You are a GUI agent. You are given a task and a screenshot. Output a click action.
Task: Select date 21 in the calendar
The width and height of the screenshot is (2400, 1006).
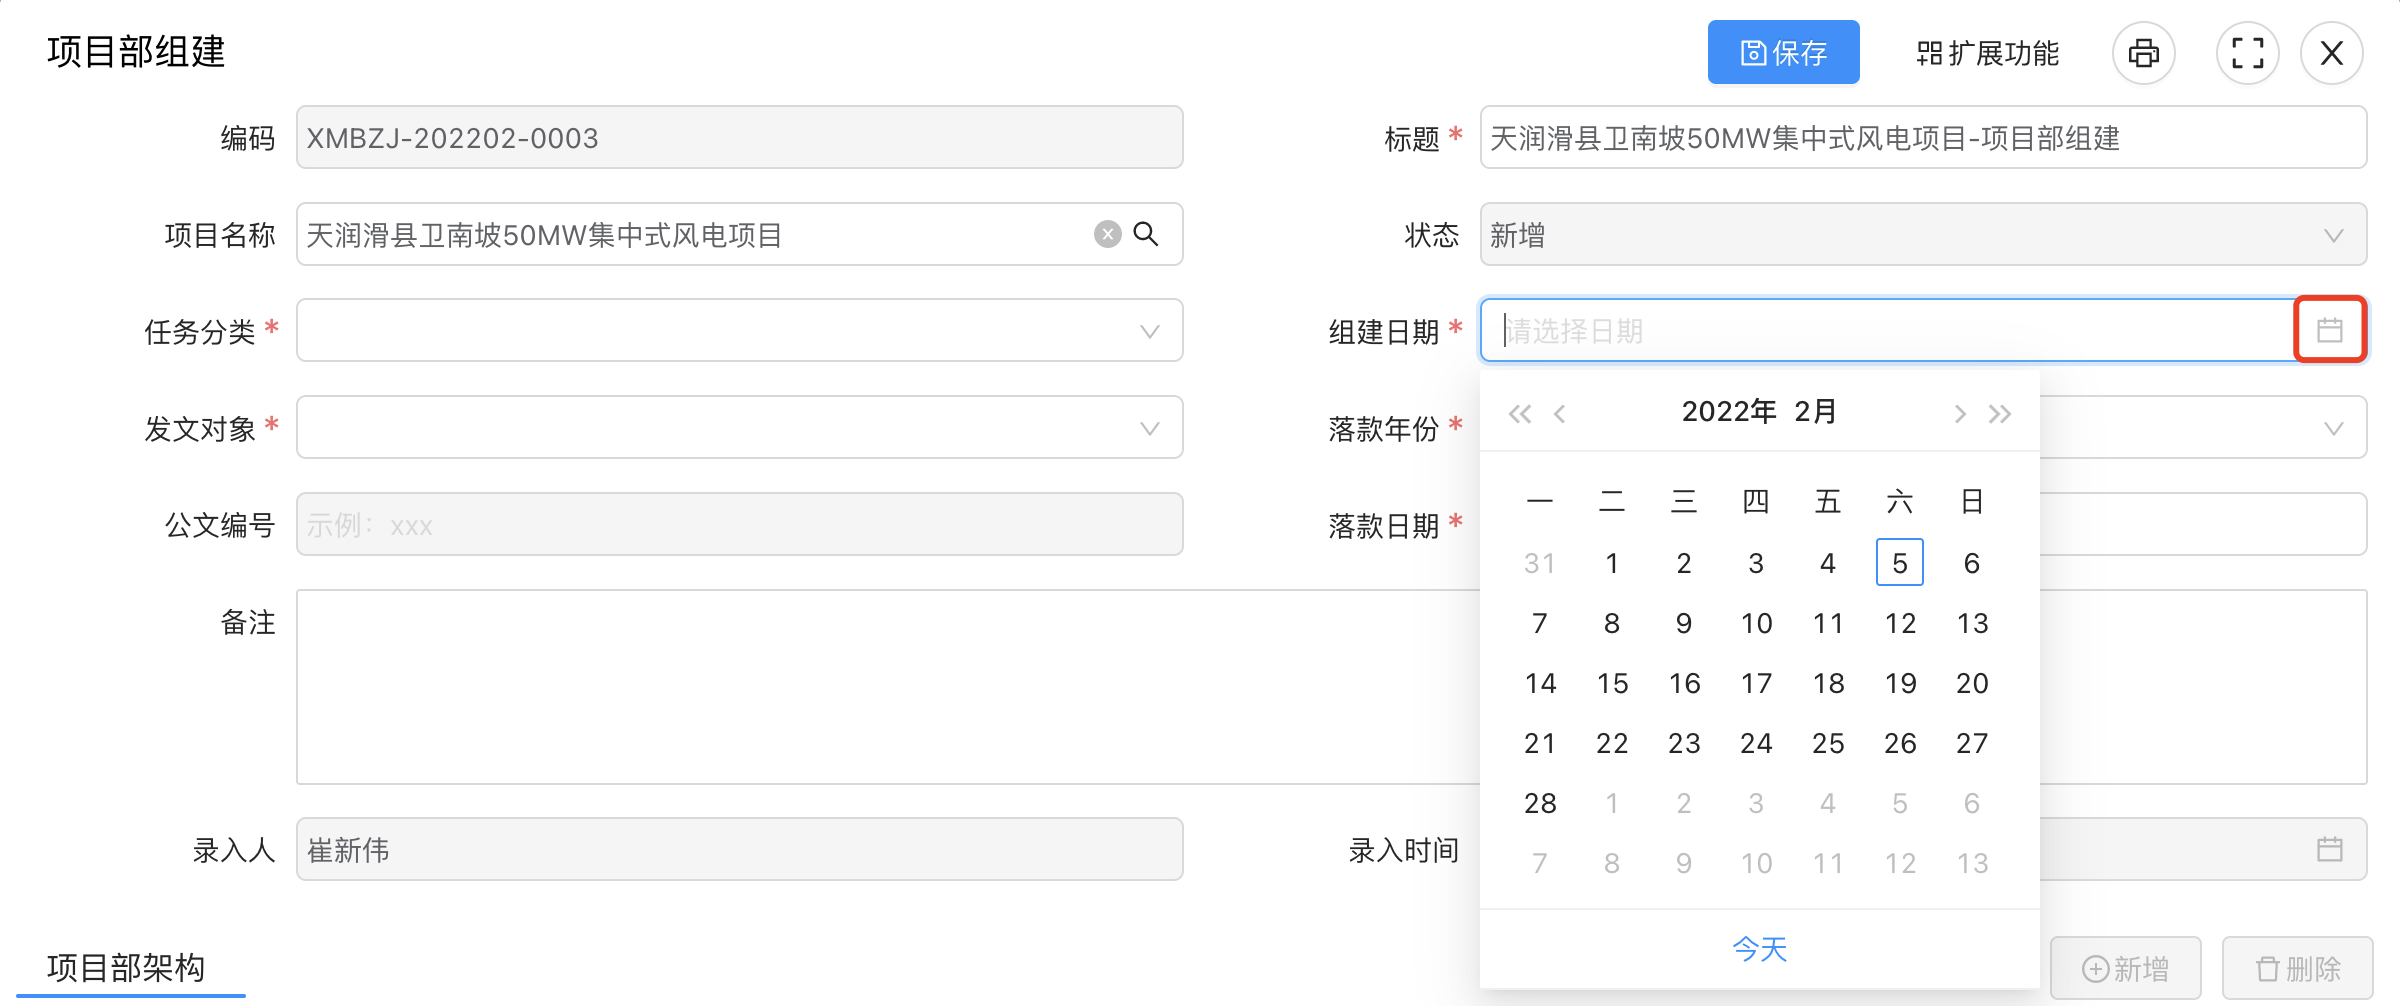pyautogui.click(x=1540, y=742)
